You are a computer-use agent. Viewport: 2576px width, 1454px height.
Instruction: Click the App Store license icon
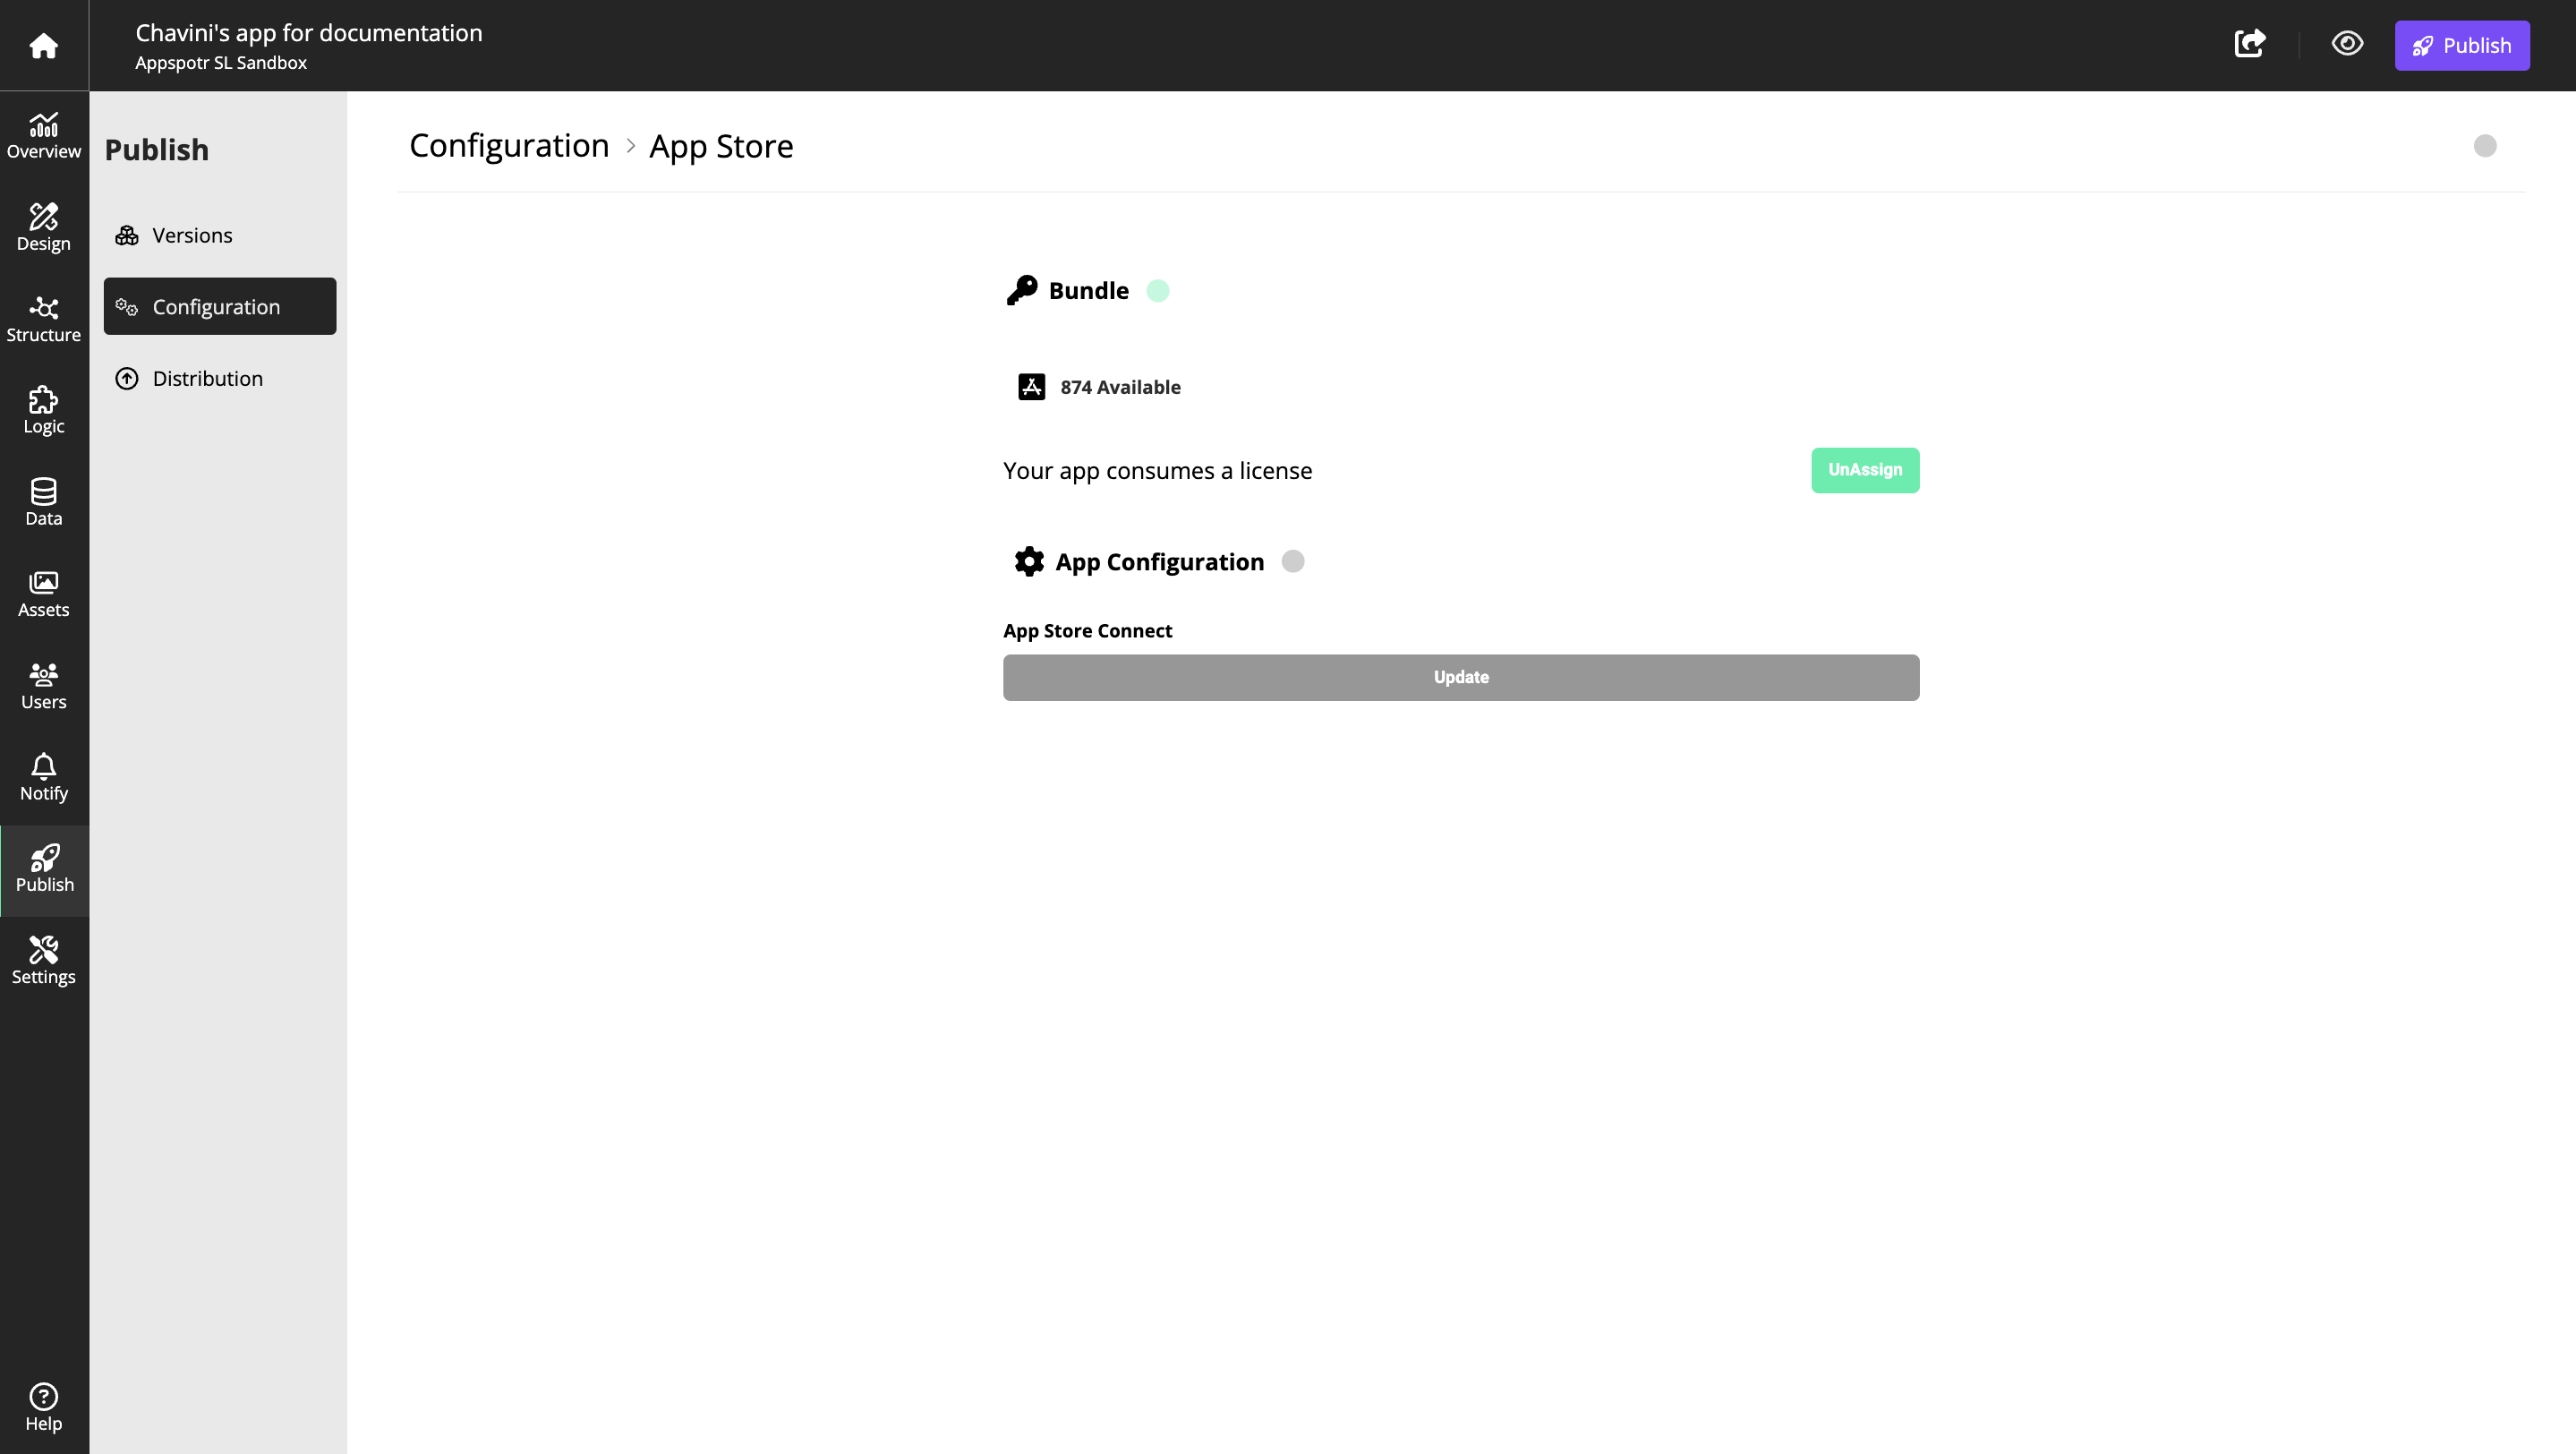tap(1031, 387)
